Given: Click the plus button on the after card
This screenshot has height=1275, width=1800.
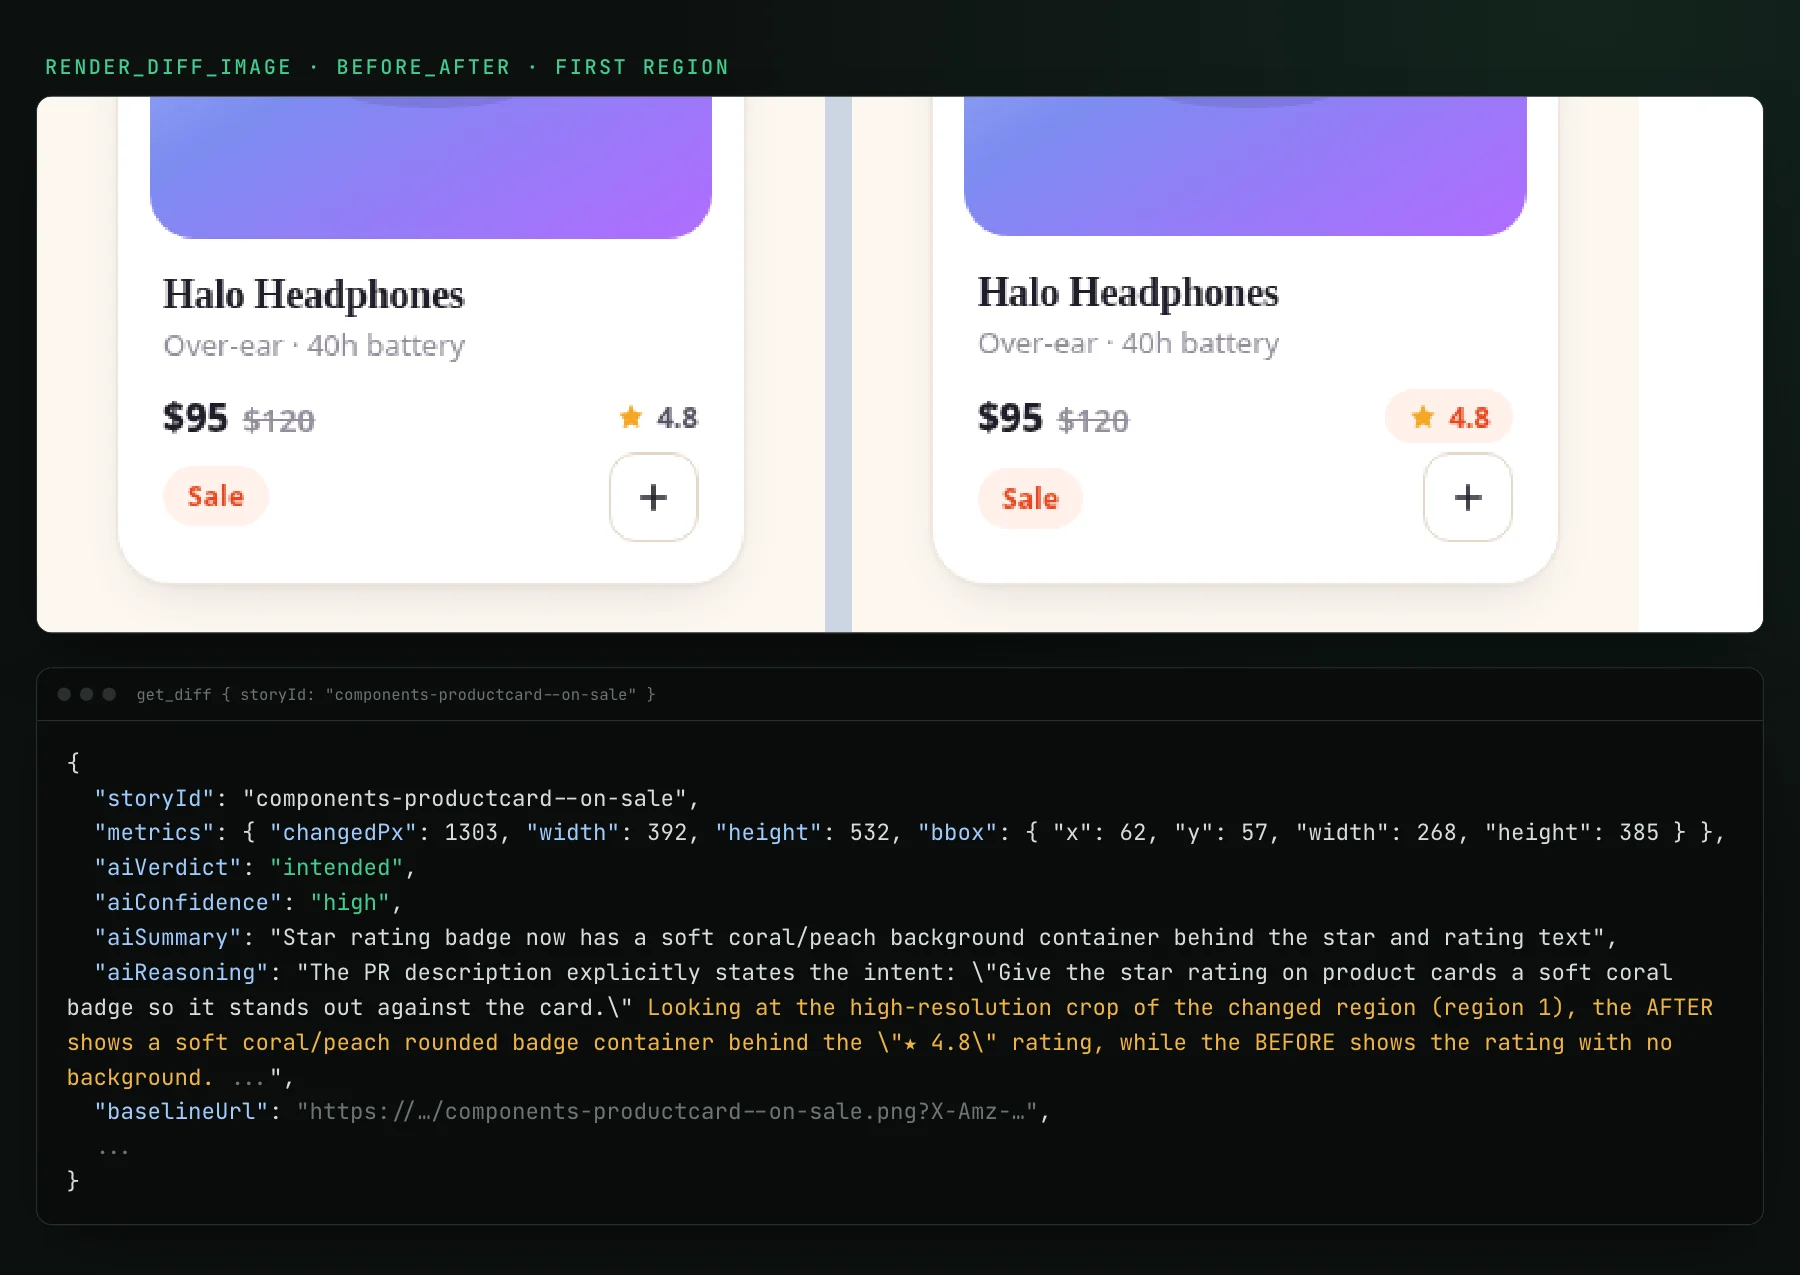Looking at the screenshot, I should pyautogui.click(x=1467, y=497).
